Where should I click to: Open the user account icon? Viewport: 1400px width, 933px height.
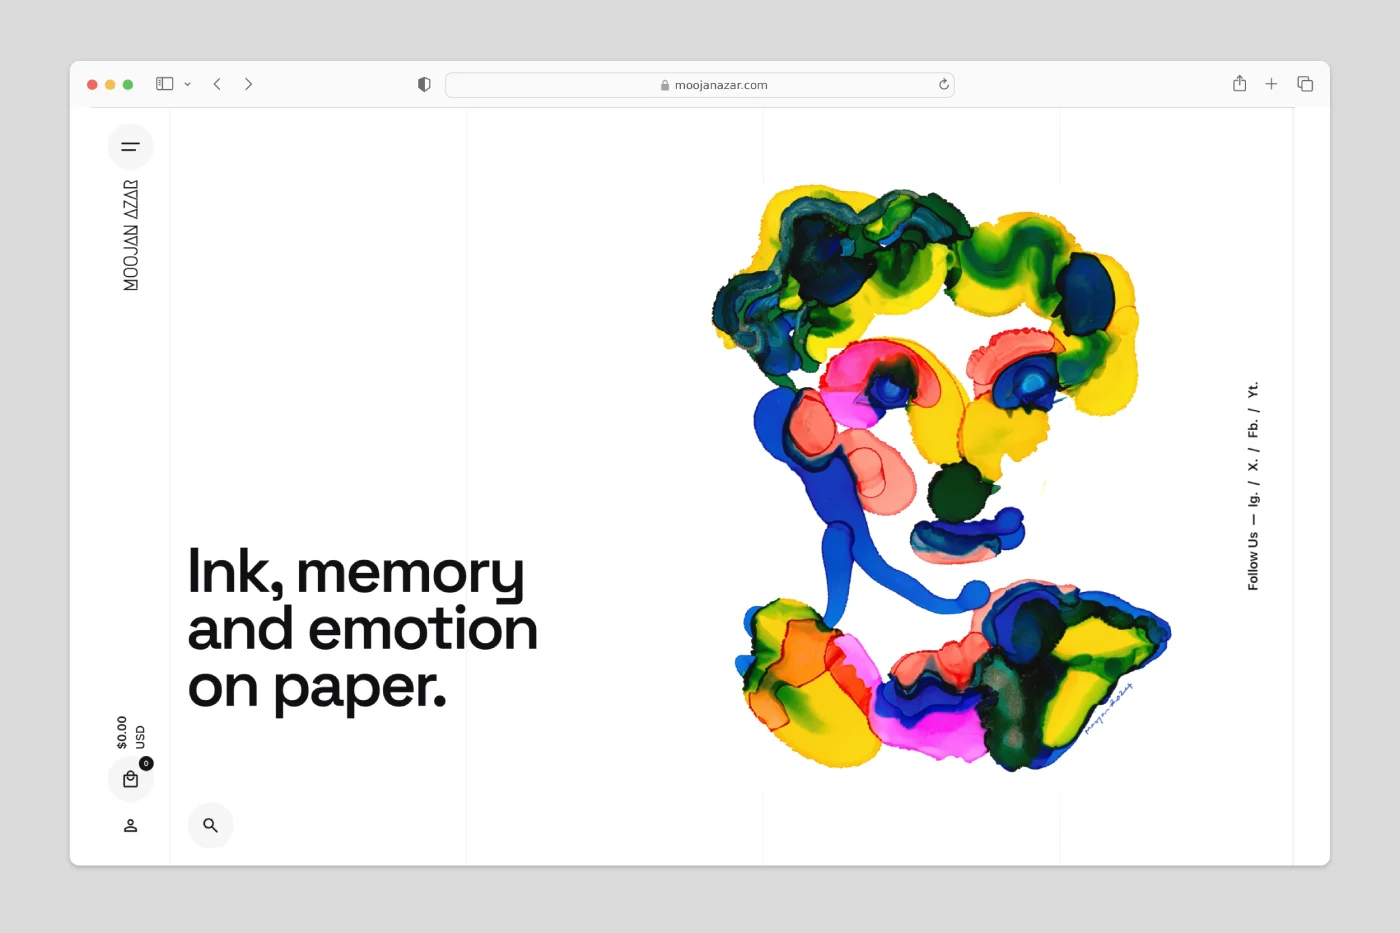[x=130, y=826]
